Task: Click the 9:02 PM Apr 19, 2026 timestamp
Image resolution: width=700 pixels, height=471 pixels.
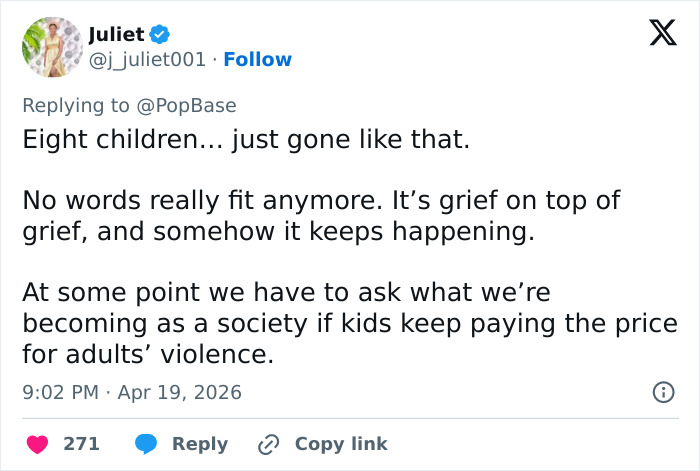Action: [x=132, y=393]
